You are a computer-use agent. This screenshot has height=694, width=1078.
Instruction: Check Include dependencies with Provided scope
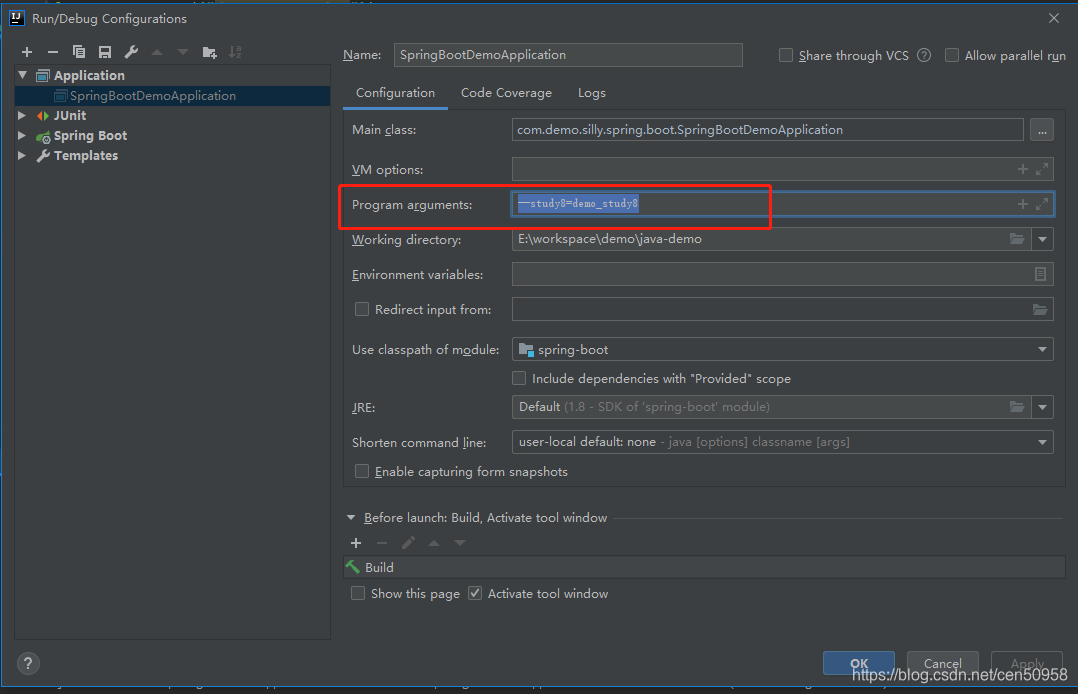(519, 378)
